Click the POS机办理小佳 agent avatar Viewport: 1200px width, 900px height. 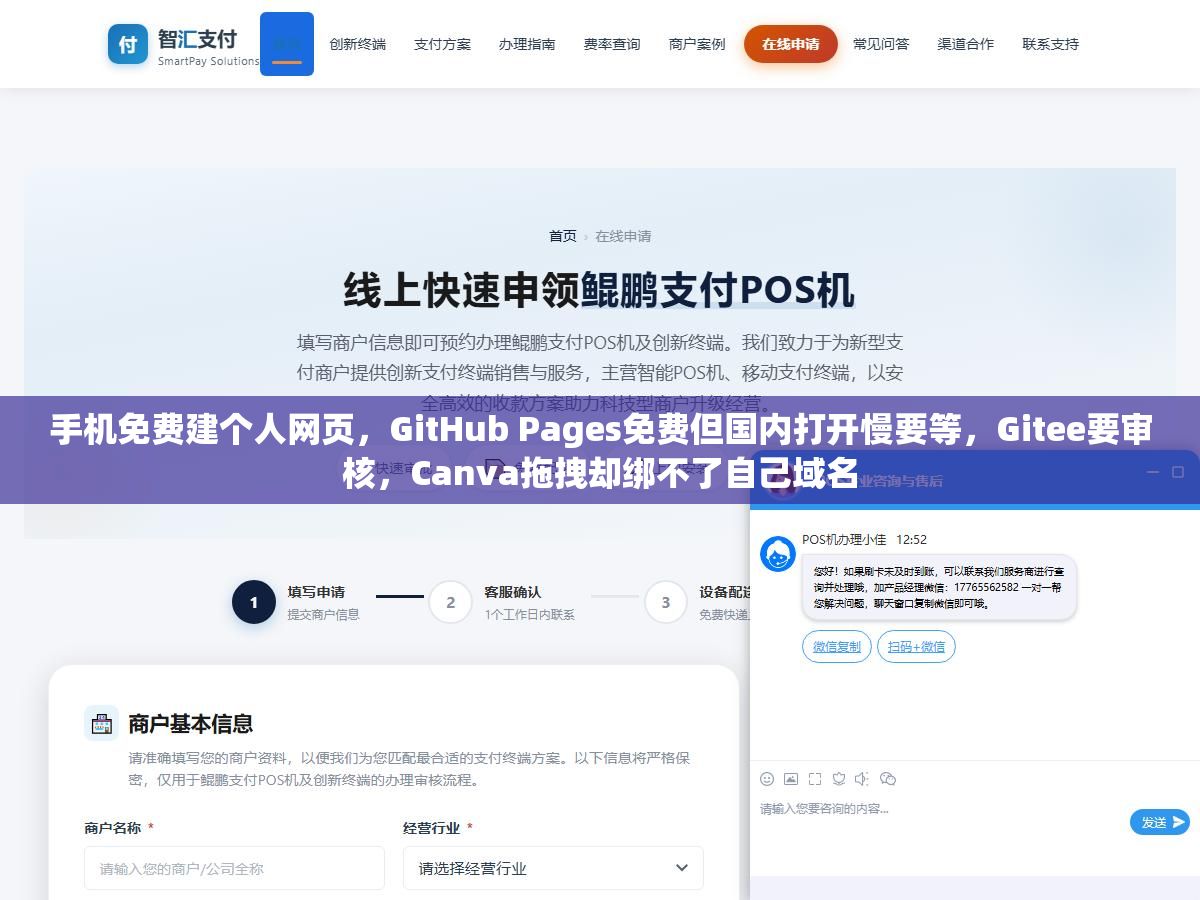tap(778, 554)
